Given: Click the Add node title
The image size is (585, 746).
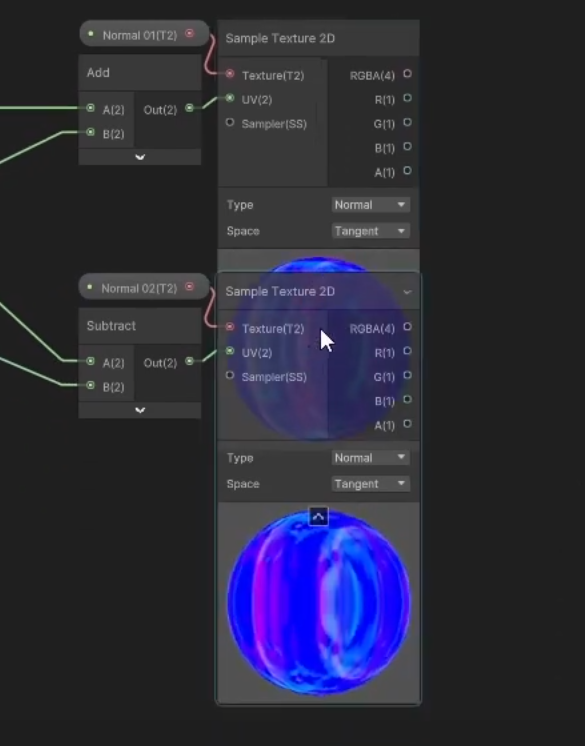Looking at the screenshot, I should click(x=98, y=73).
